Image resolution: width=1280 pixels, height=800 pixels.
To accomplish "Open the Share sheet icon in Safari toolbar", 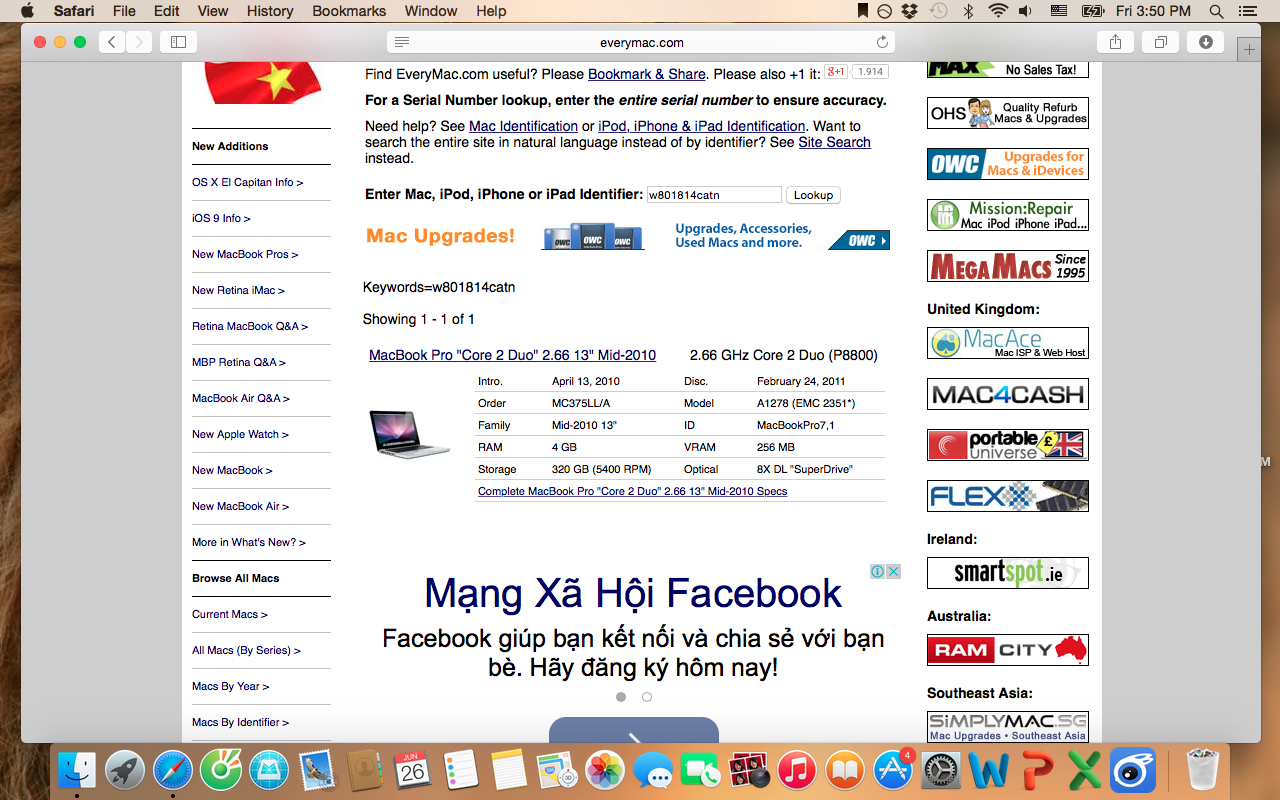I will 1115,42.
